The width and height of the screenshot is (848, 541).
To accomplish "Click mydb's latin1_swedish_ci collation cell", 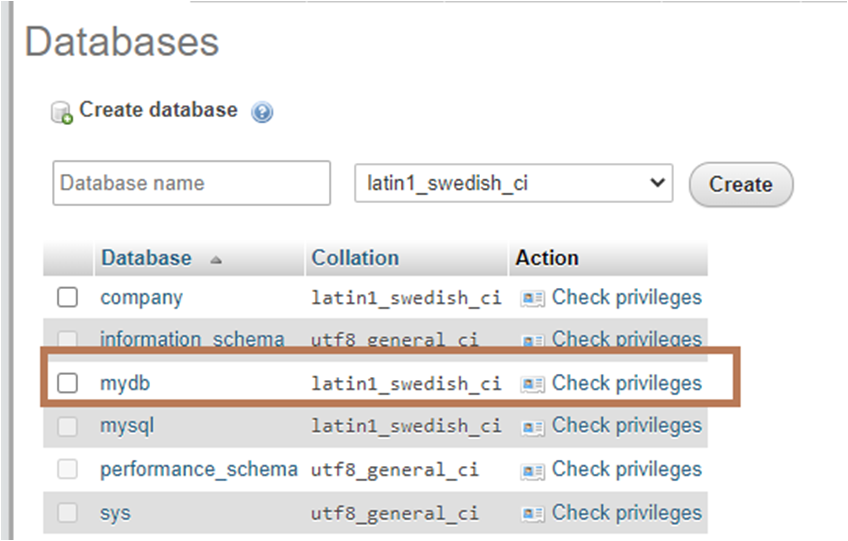I will click(406, 384).
